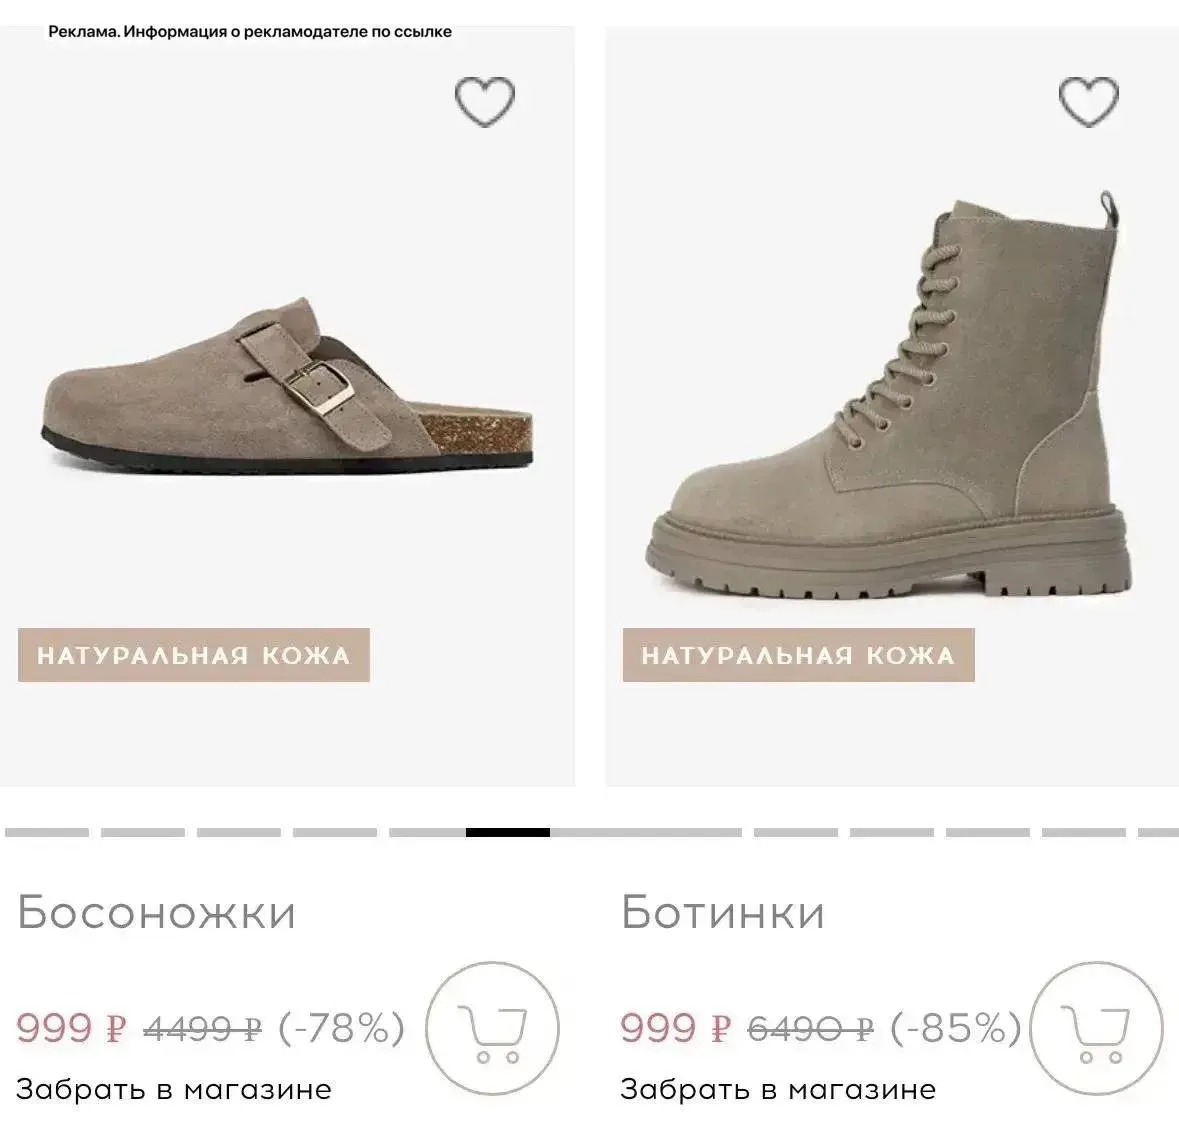This screenshot has width=1179, height=1145.
Task: Click the -78% discount label
Action: tap(341, 1028)
